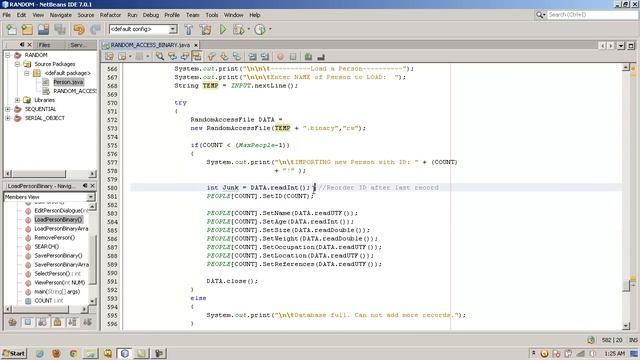Toggle Sort by Source in Navigator
Screen dimensions: 640x360
pos(87,322)
